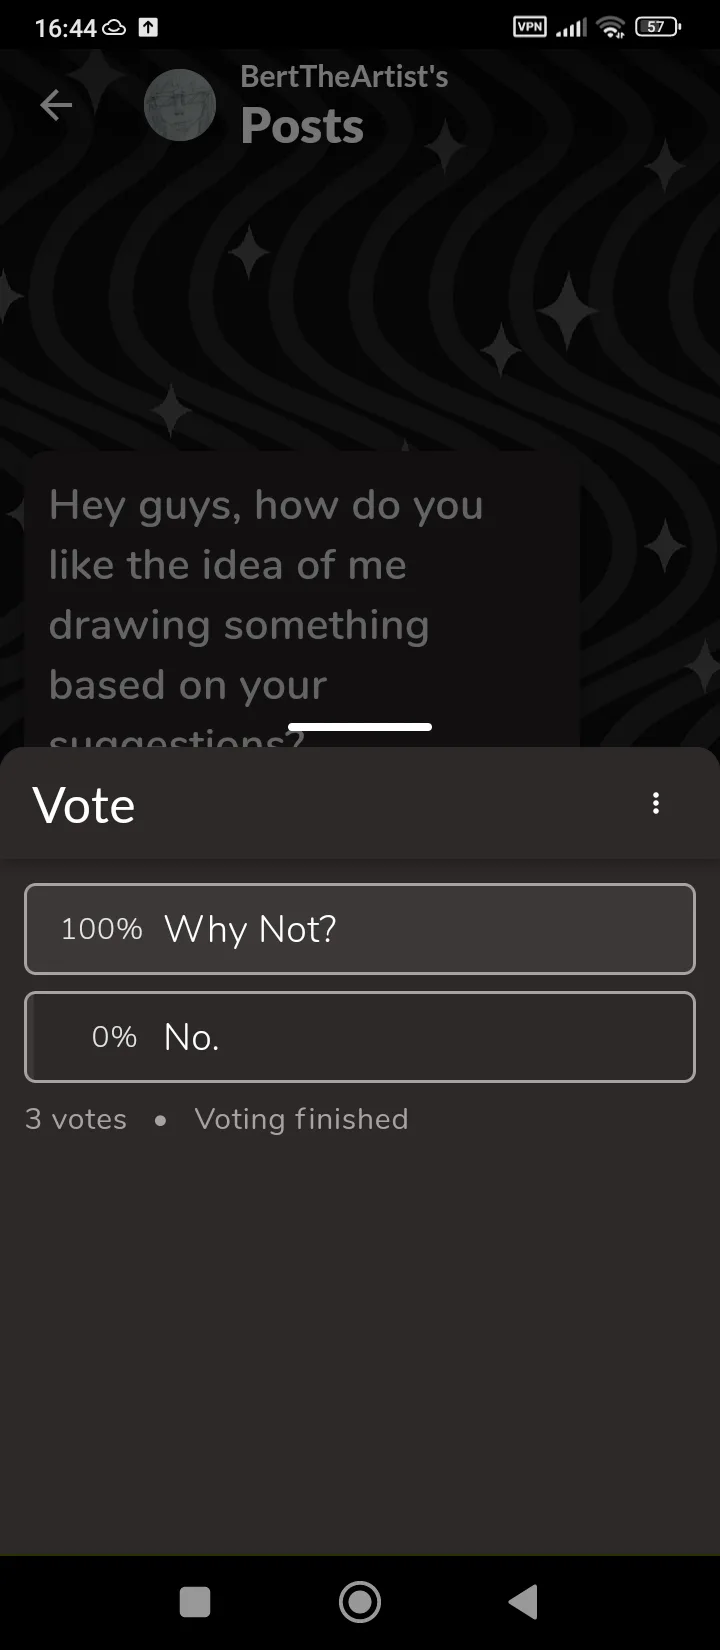Viewport: 720px width, 1650px height.
Task: Tap the cloud icon in status bar
Action: tap(114, 28)
